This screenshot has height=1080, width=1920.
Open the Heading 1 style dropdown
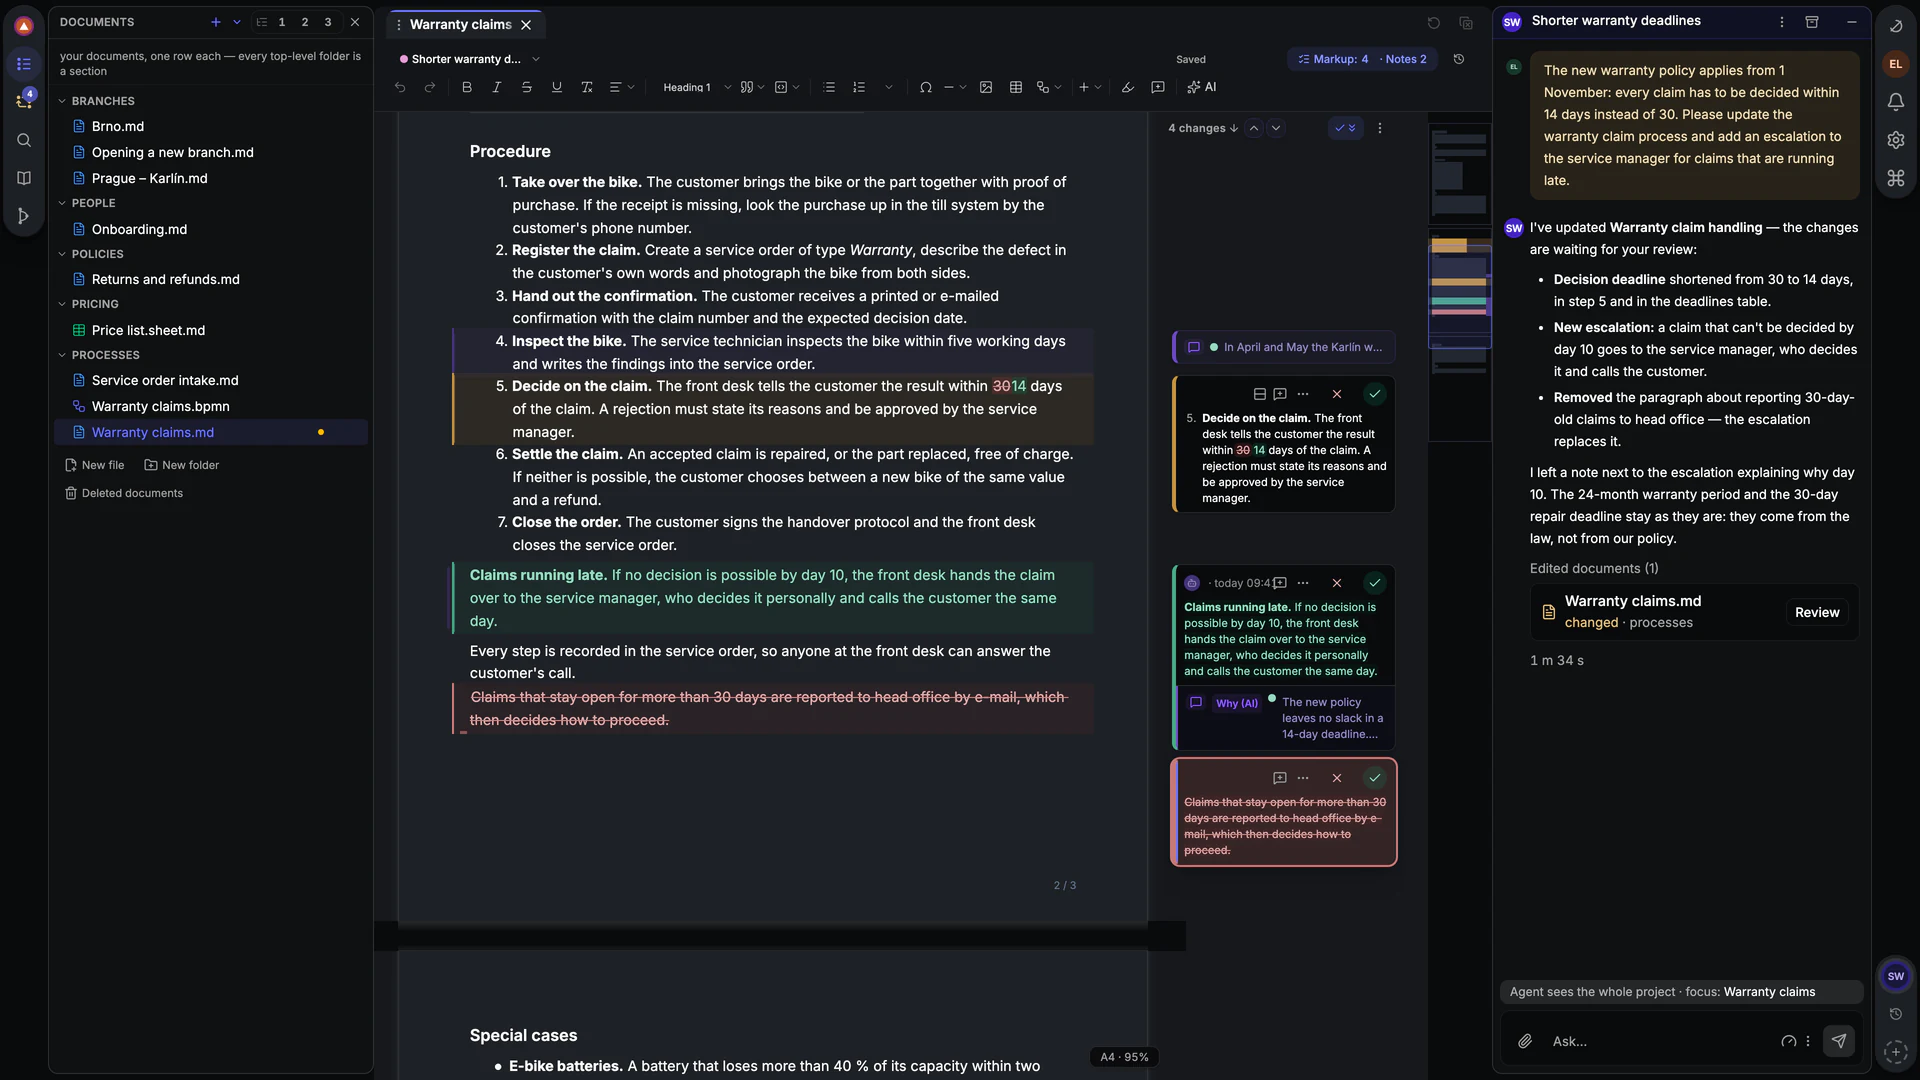click(x=697, y=88)
